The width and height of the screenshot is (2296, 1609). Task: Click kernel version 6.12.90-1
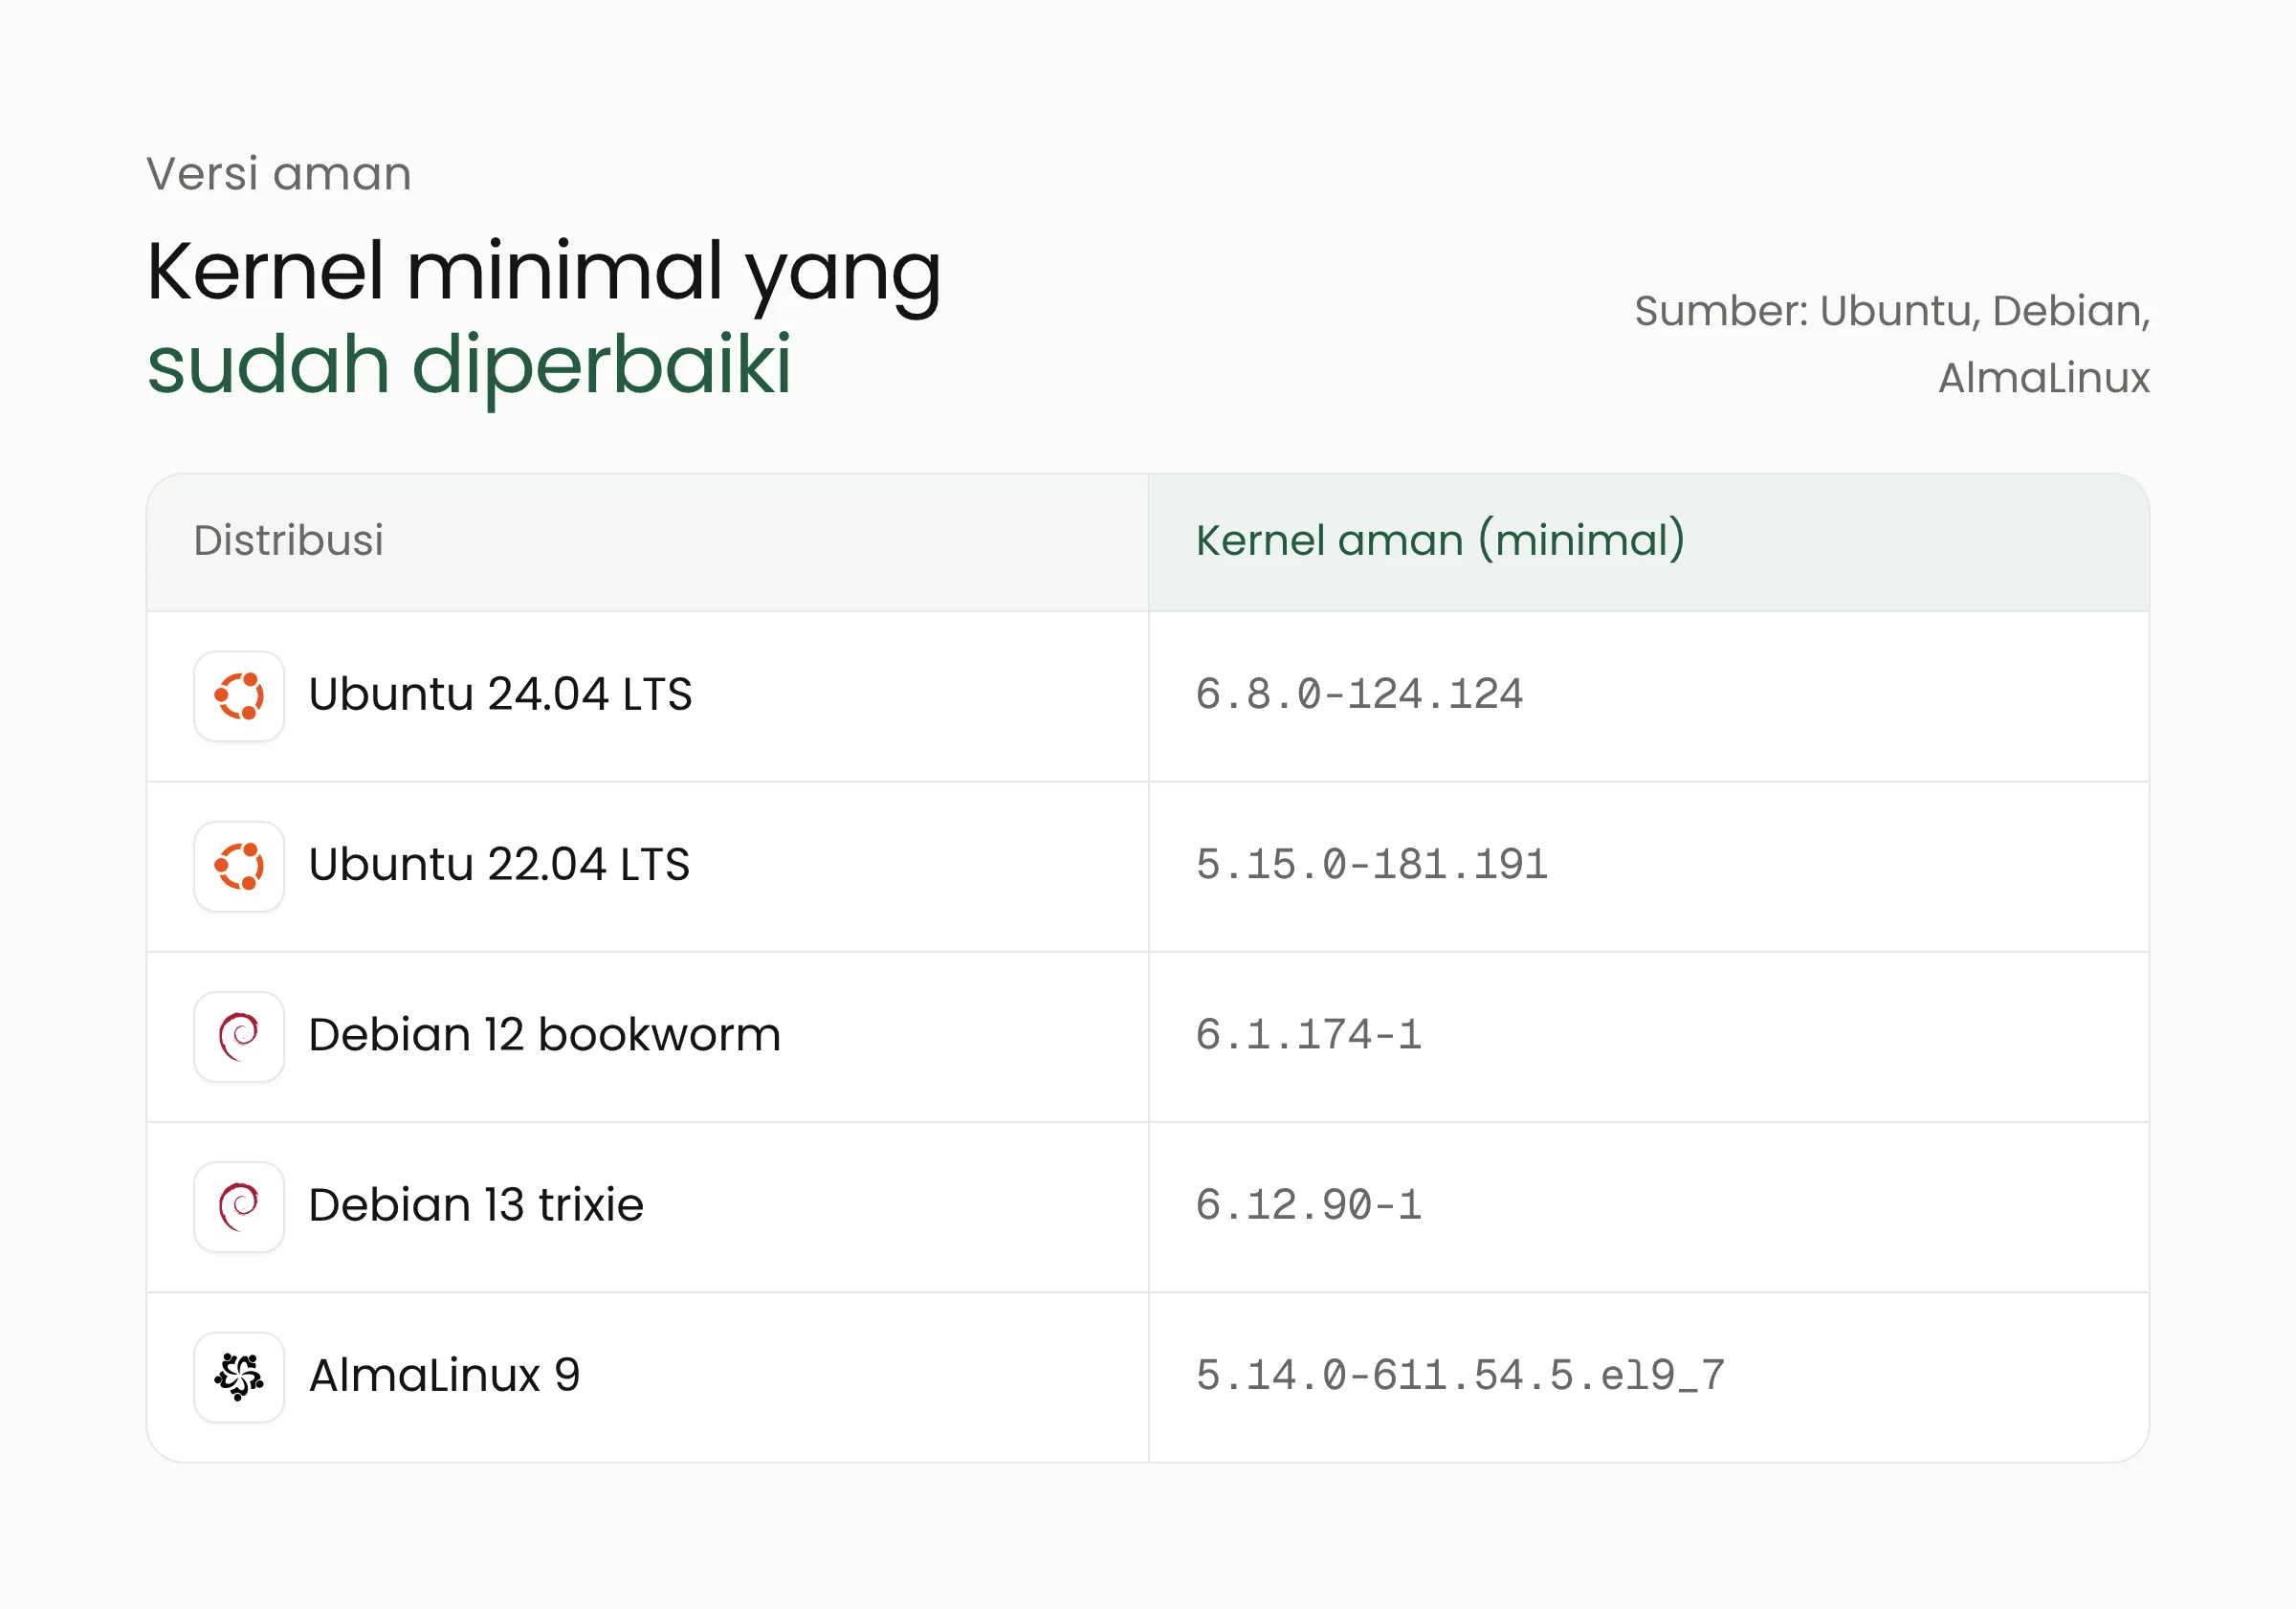tap(1308, 1205)
